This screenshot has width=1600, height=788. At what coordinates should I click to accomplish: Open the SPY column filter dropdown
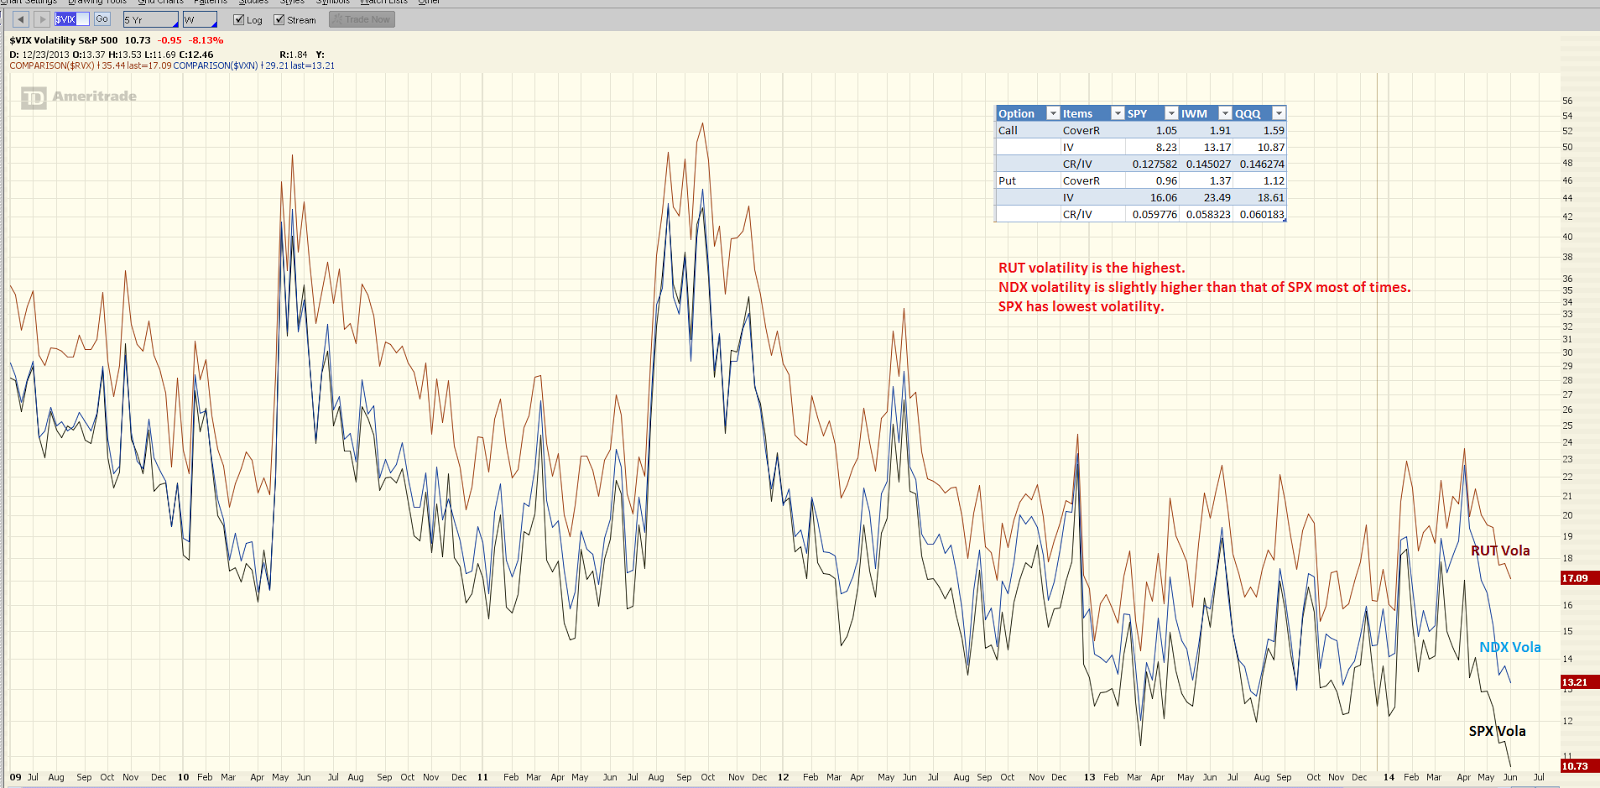(x=1171, y=114)
